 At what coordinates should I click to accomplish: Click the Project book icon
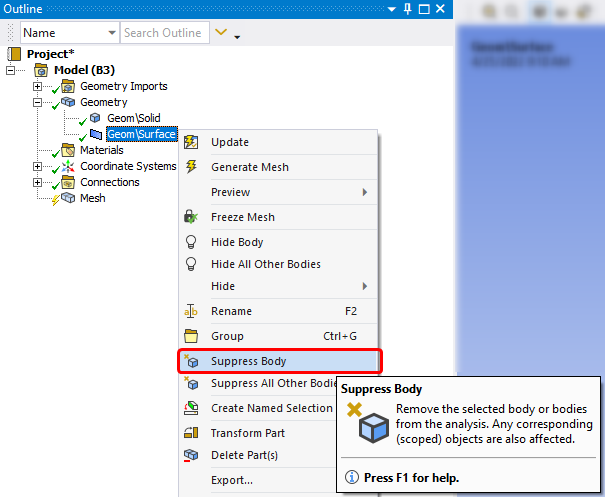click(x=14, y=54)
